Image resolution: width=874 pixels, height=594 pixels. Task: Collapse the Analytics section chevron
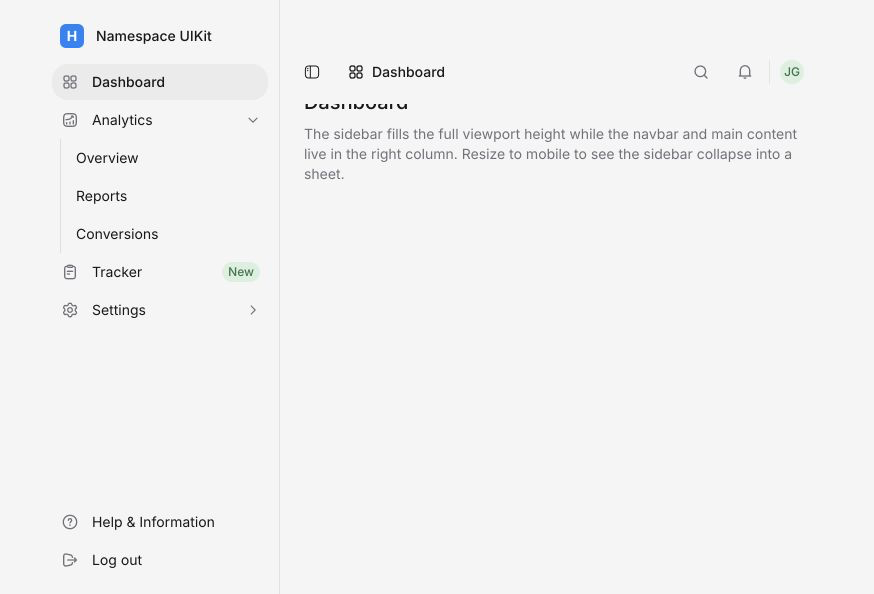[x=253, y=120]
